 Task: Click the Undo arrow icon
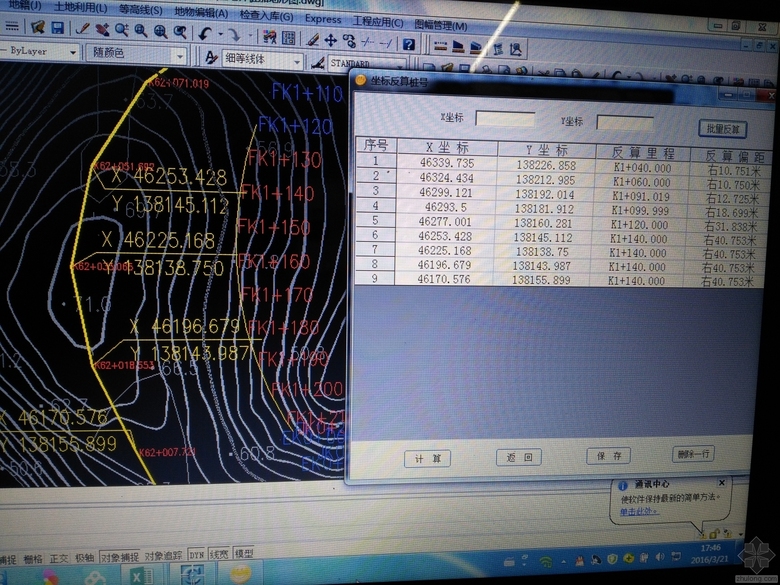[x=205, y=32]
